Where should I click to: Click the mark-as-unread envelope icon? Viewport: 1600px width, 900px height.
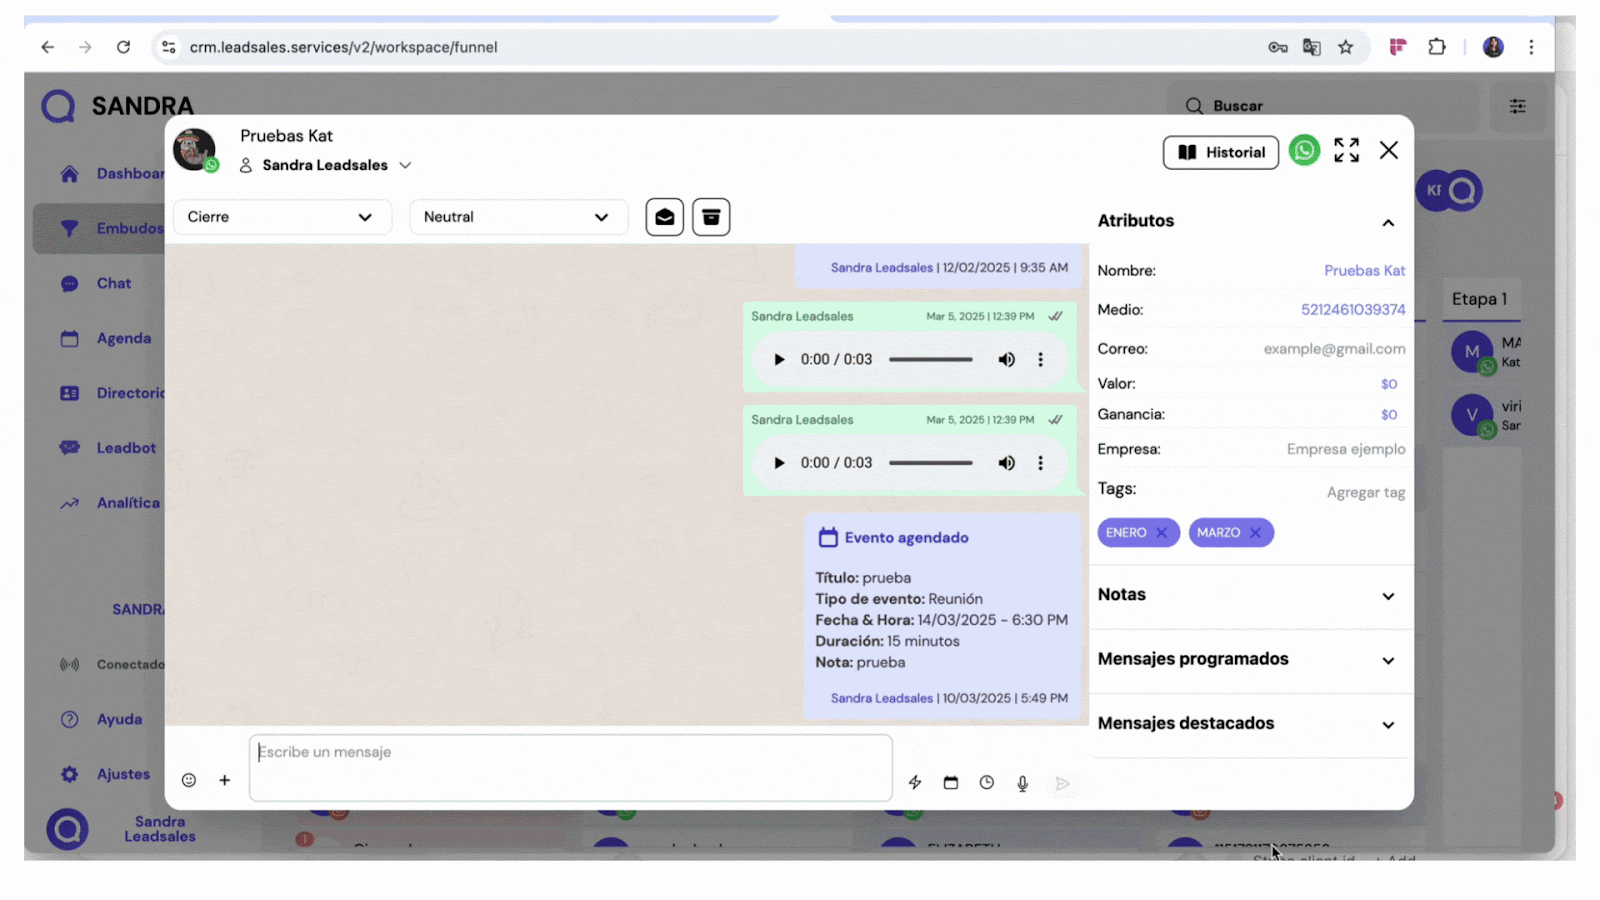[664, 217]
